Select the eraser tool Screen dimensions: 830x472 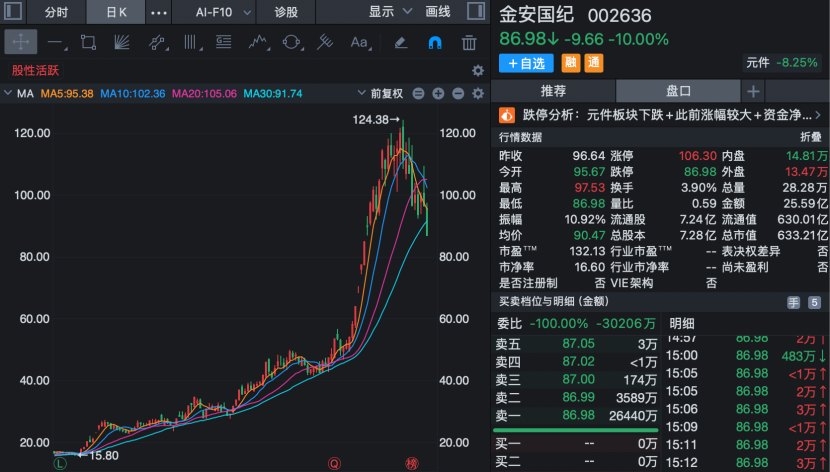[x=401, y=42]
